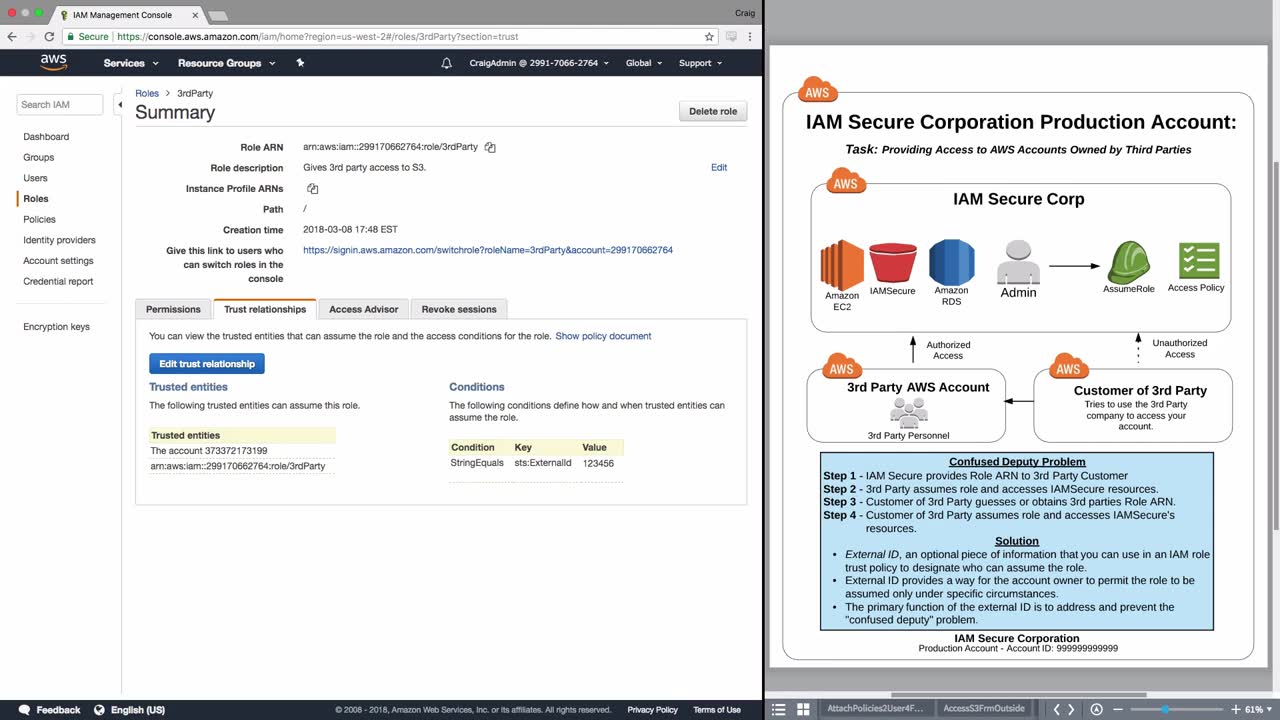Viewport: 1280px width, 720px height.
Task: Bookmark this page with the star icon
Action: click(709, 36)
